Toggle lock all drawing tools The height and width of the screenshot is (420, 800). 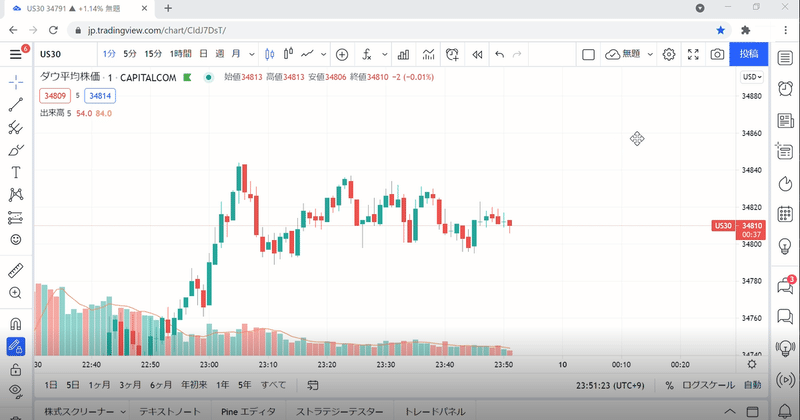coord(16,369)
